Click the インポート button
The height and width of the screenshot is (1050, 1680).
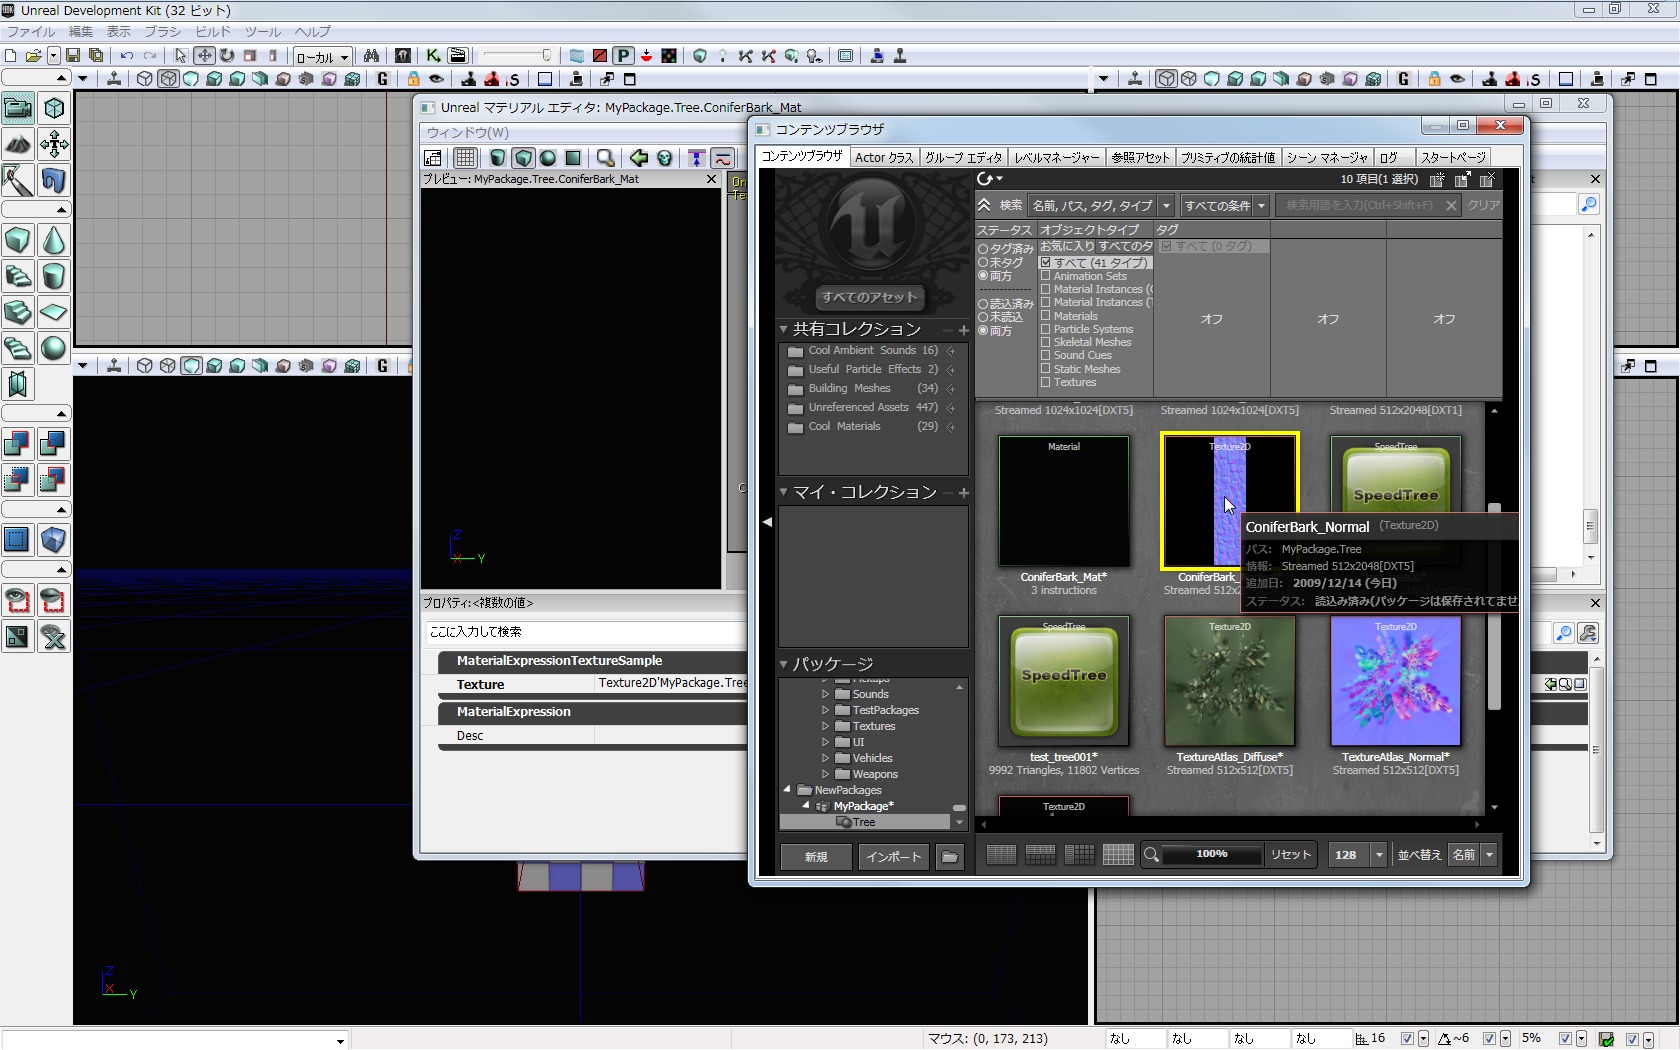click(x=893, y=857)
